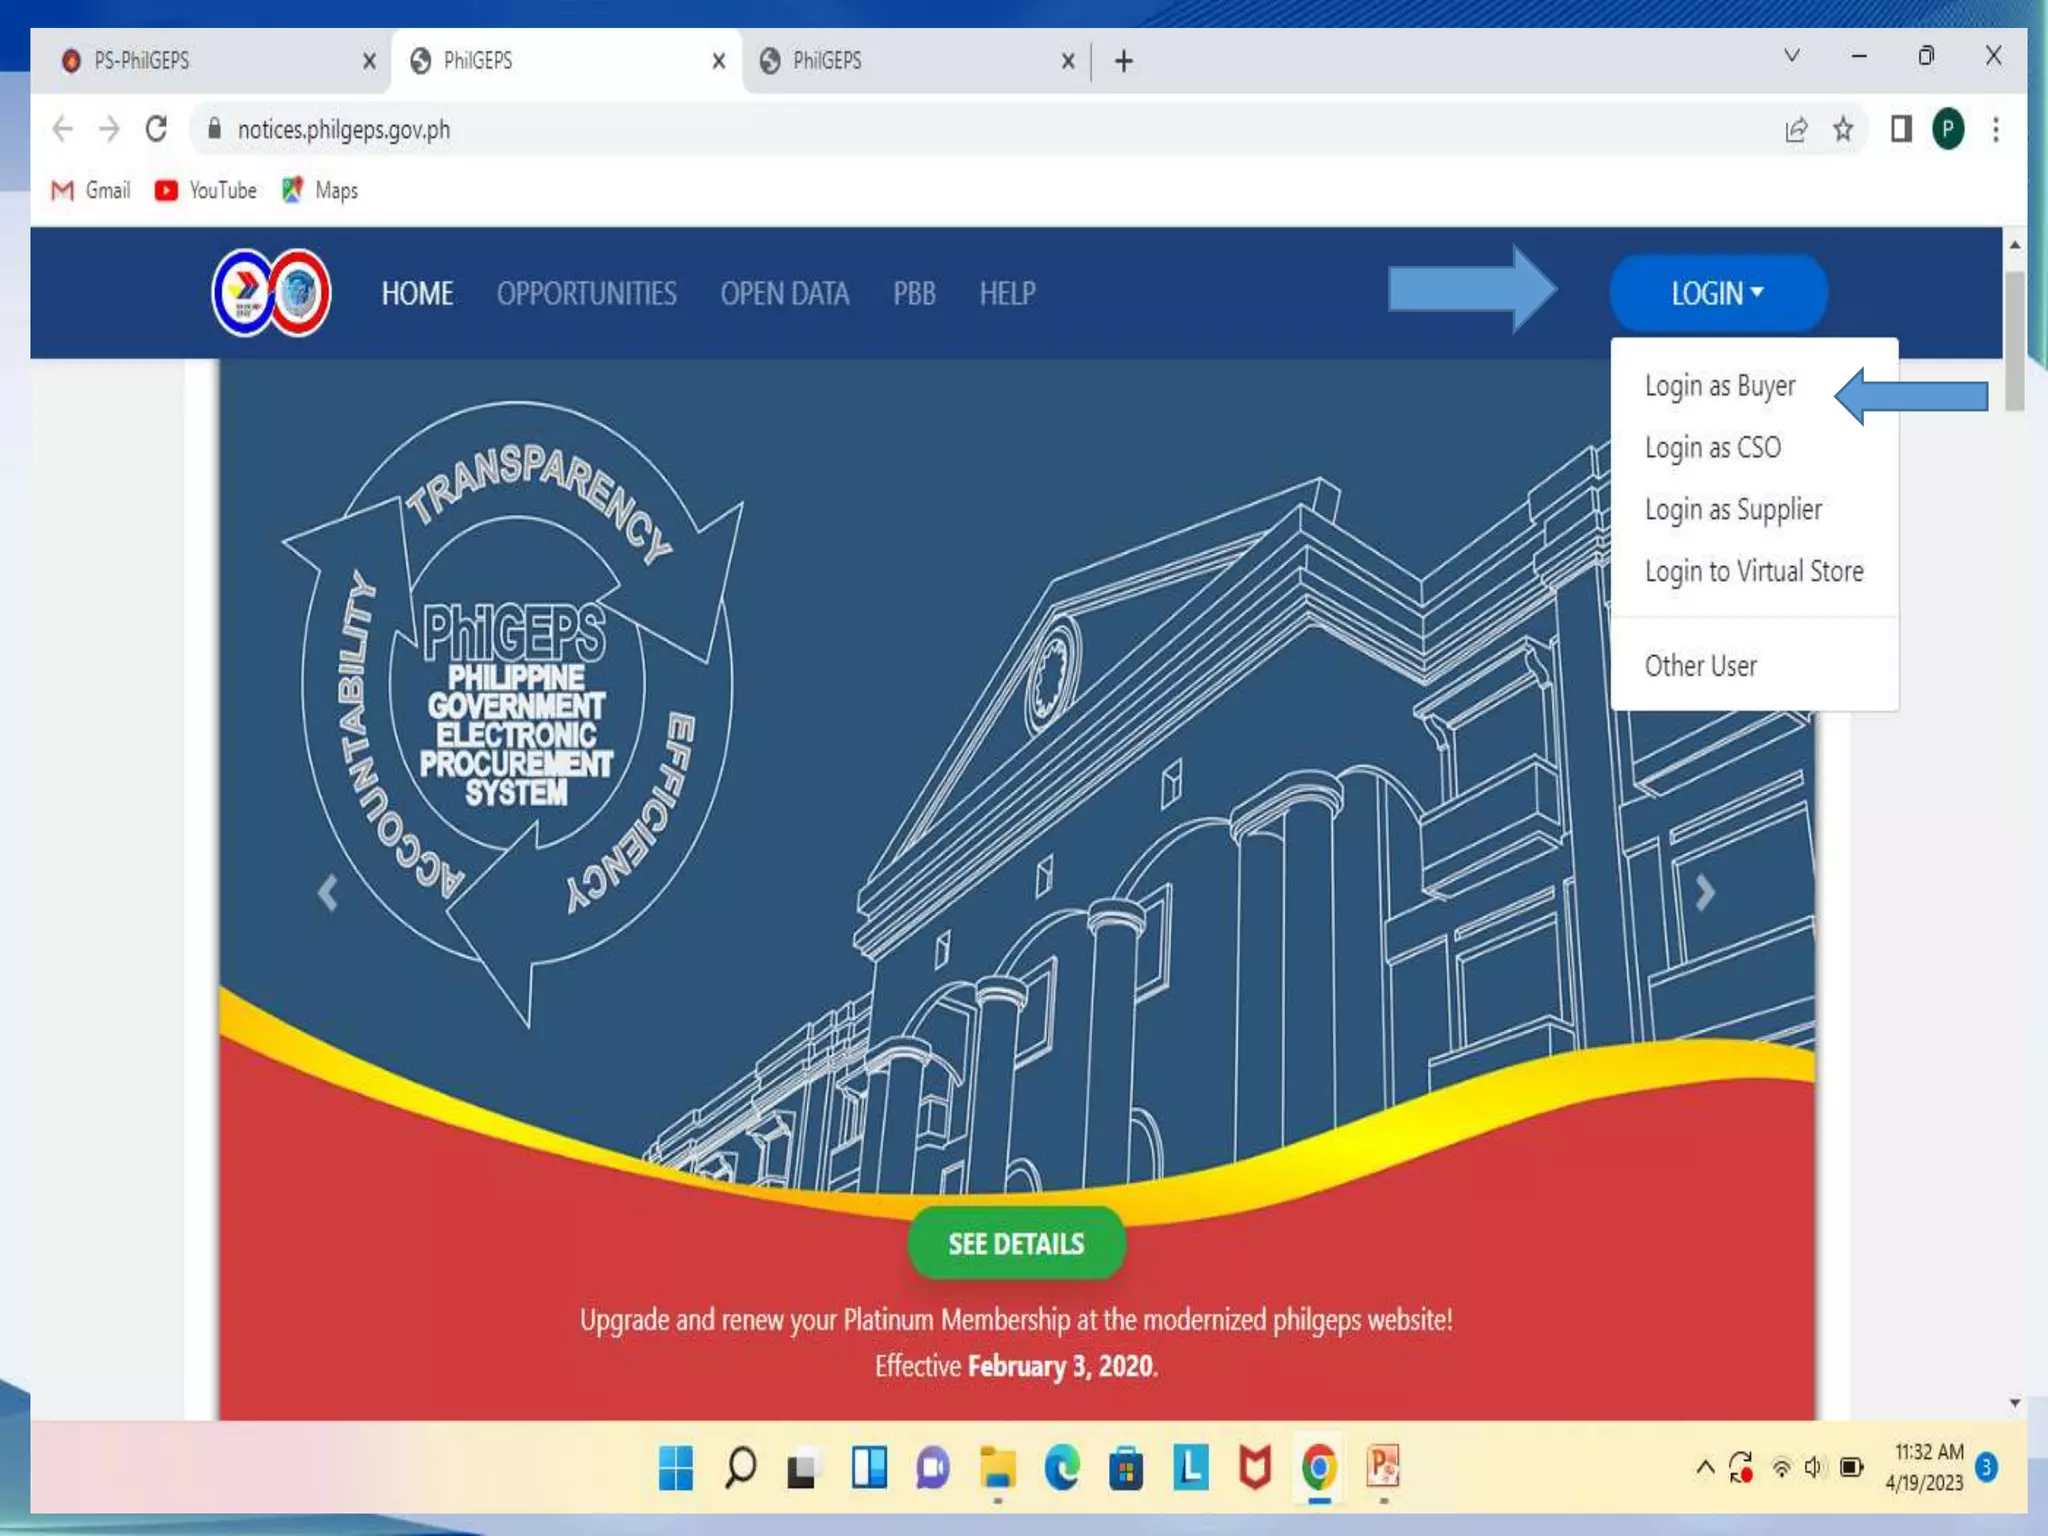
Task: Open the tab search chevron
Action: click(x=1792, y=56)
